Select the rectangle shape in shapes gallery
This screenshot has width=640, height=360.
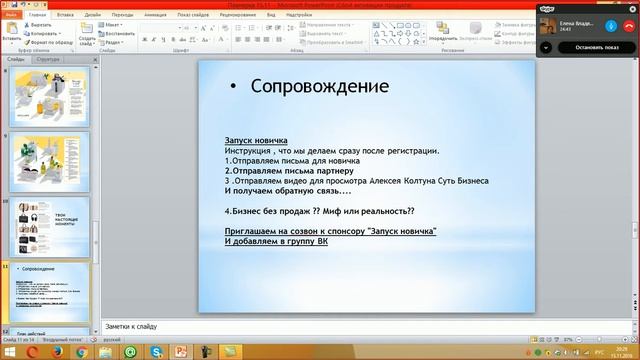click(x=400, y=26)
